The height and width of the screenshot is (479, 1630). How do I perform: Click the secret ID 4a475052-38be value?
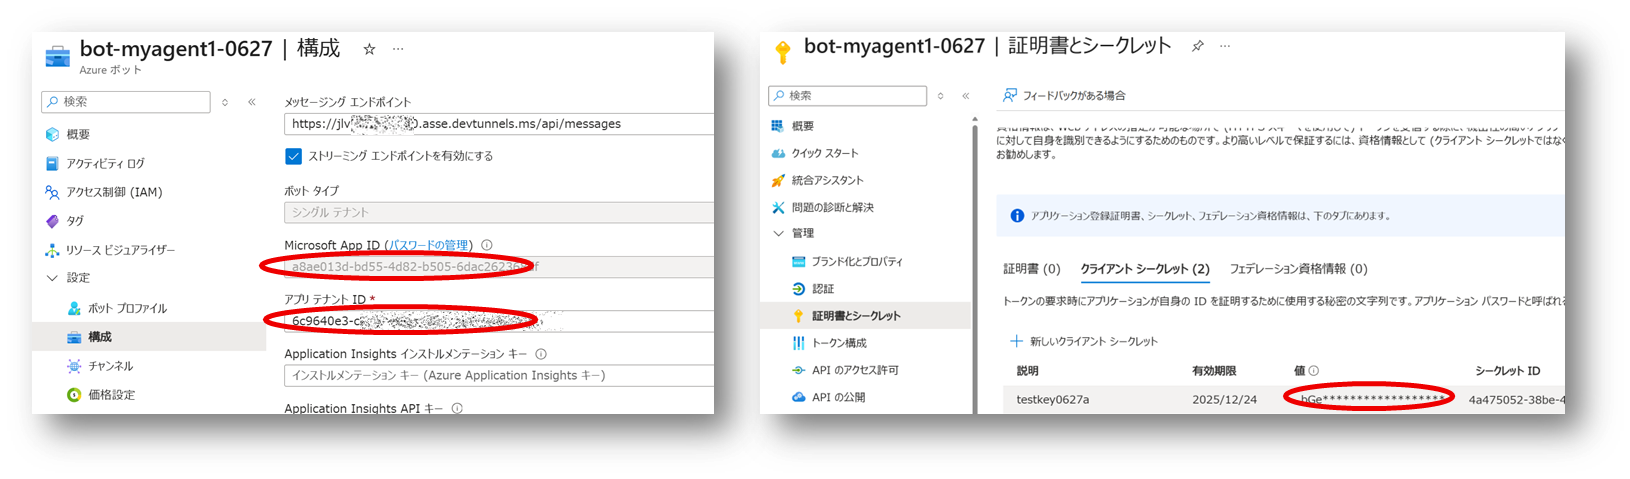[x=1516, y=399]
